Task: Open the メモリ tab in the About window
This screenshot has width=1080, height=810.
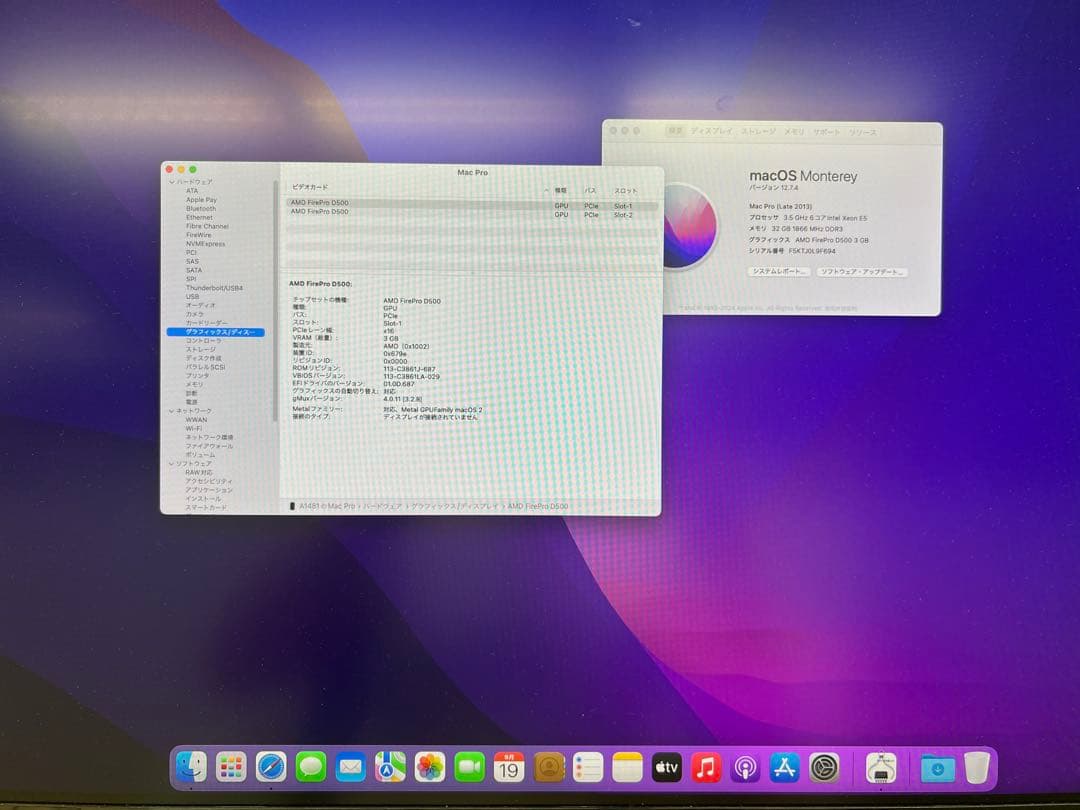Action: (795, 131)
